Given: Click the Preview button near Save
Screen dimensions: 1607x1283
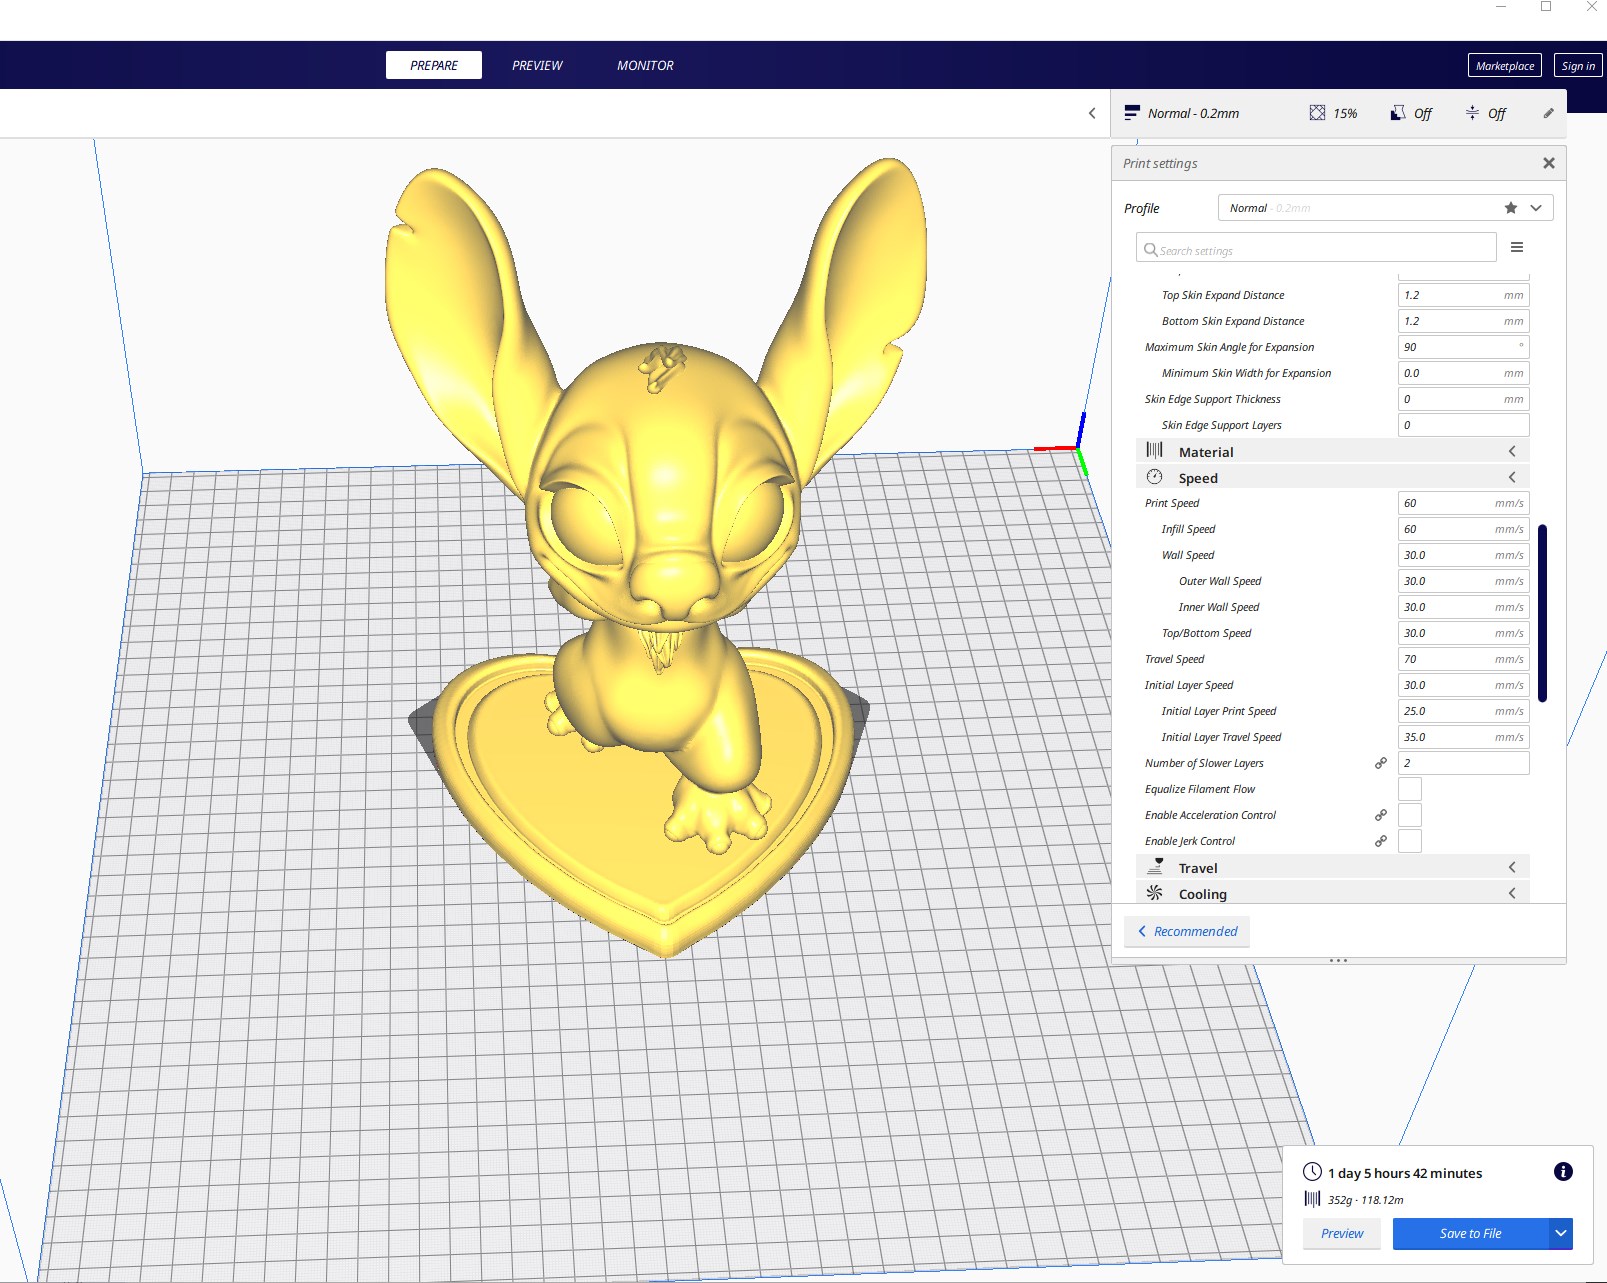Looking at the screenshot, I should 1342,1233.
